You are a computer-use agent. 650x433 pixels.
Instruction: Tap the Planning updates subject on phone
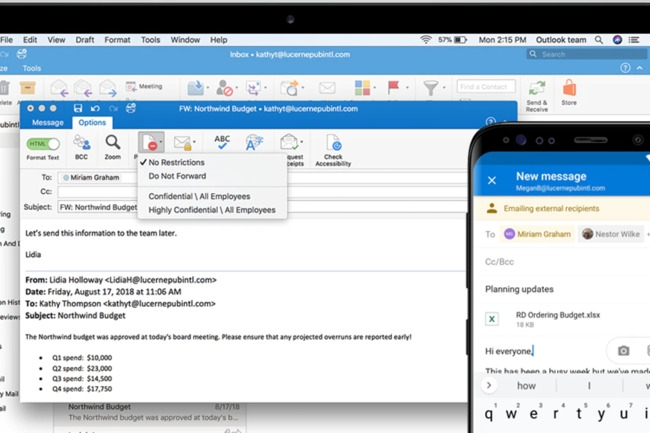519,289
